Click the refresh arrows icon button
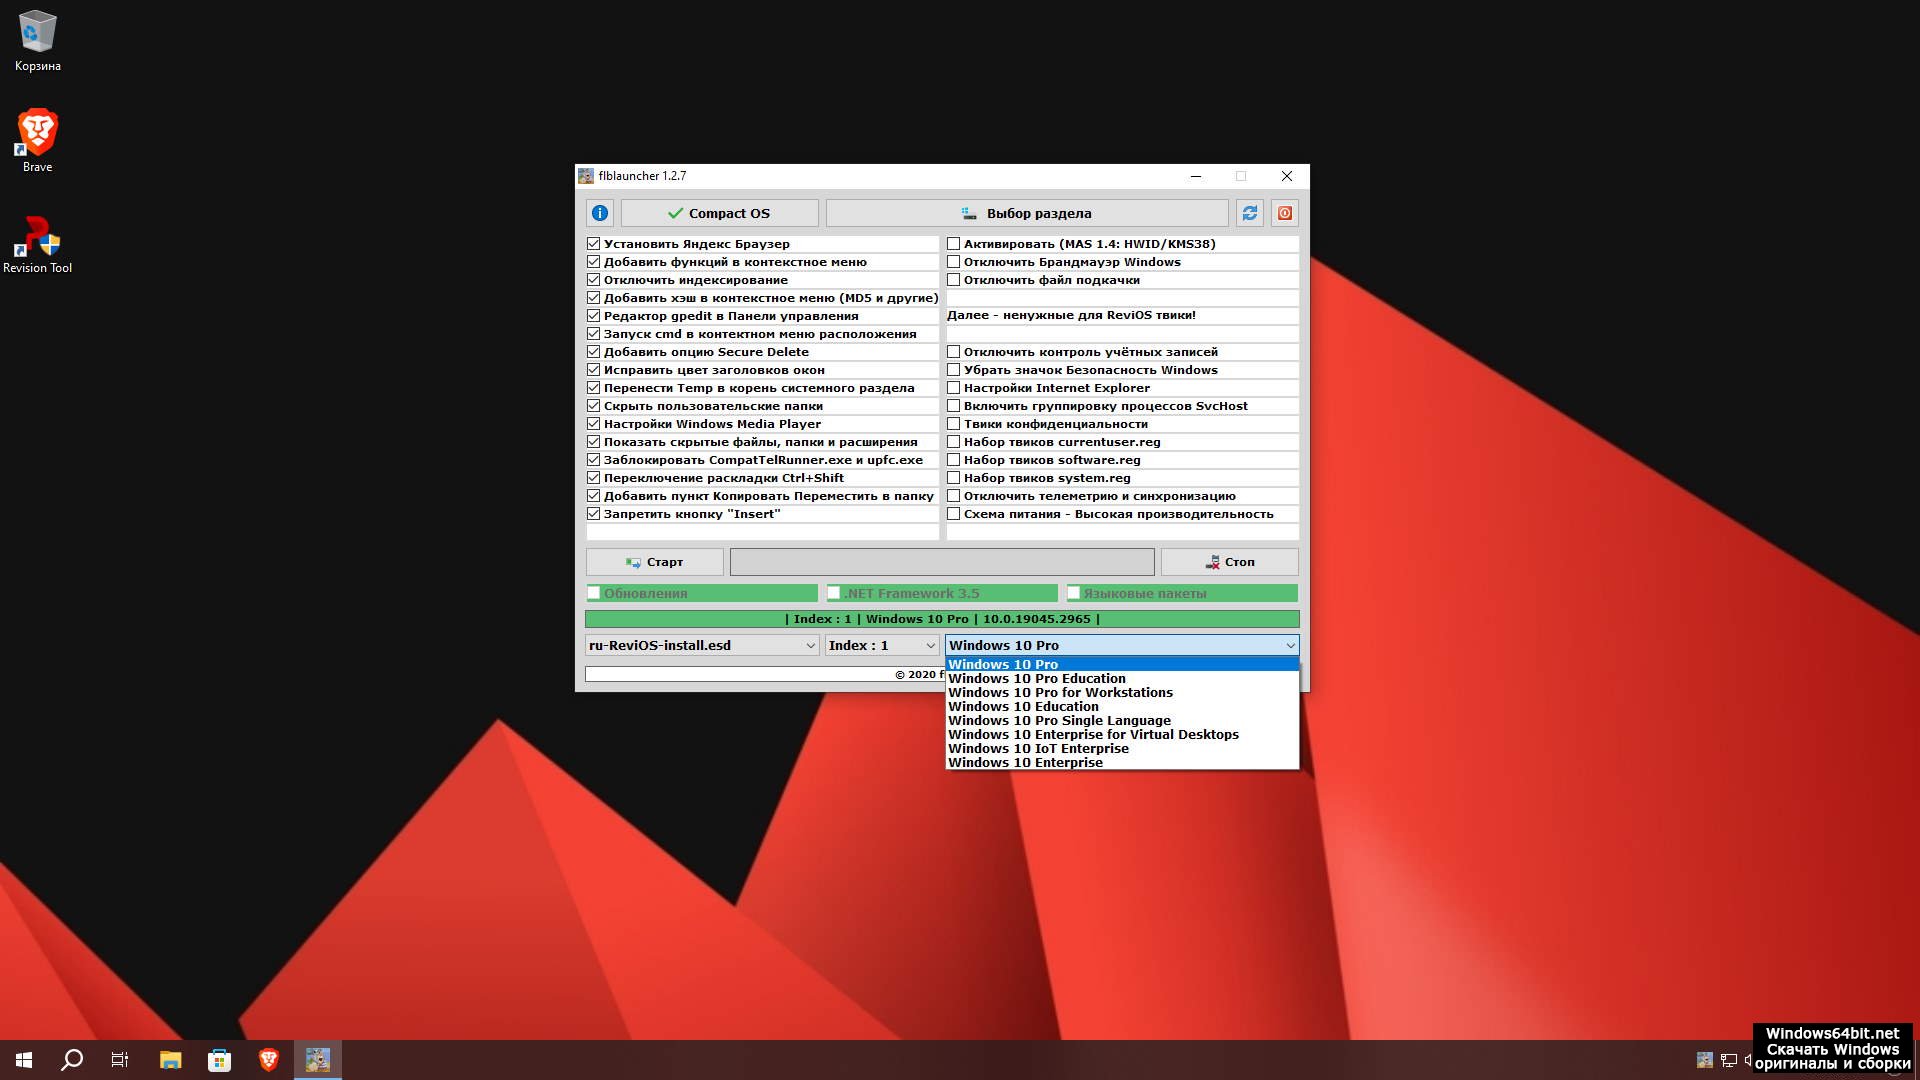1920x1080 pixels. pos(1249,213)
